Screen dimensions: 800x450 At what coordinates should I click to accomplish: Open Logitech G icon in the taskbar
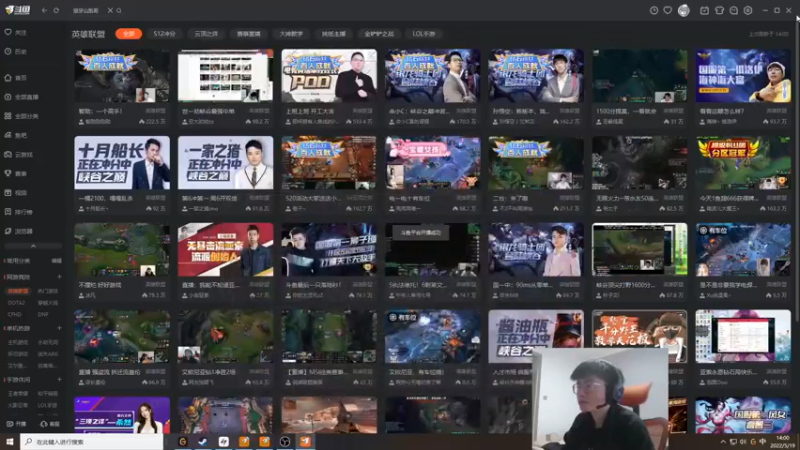[183, 442]
